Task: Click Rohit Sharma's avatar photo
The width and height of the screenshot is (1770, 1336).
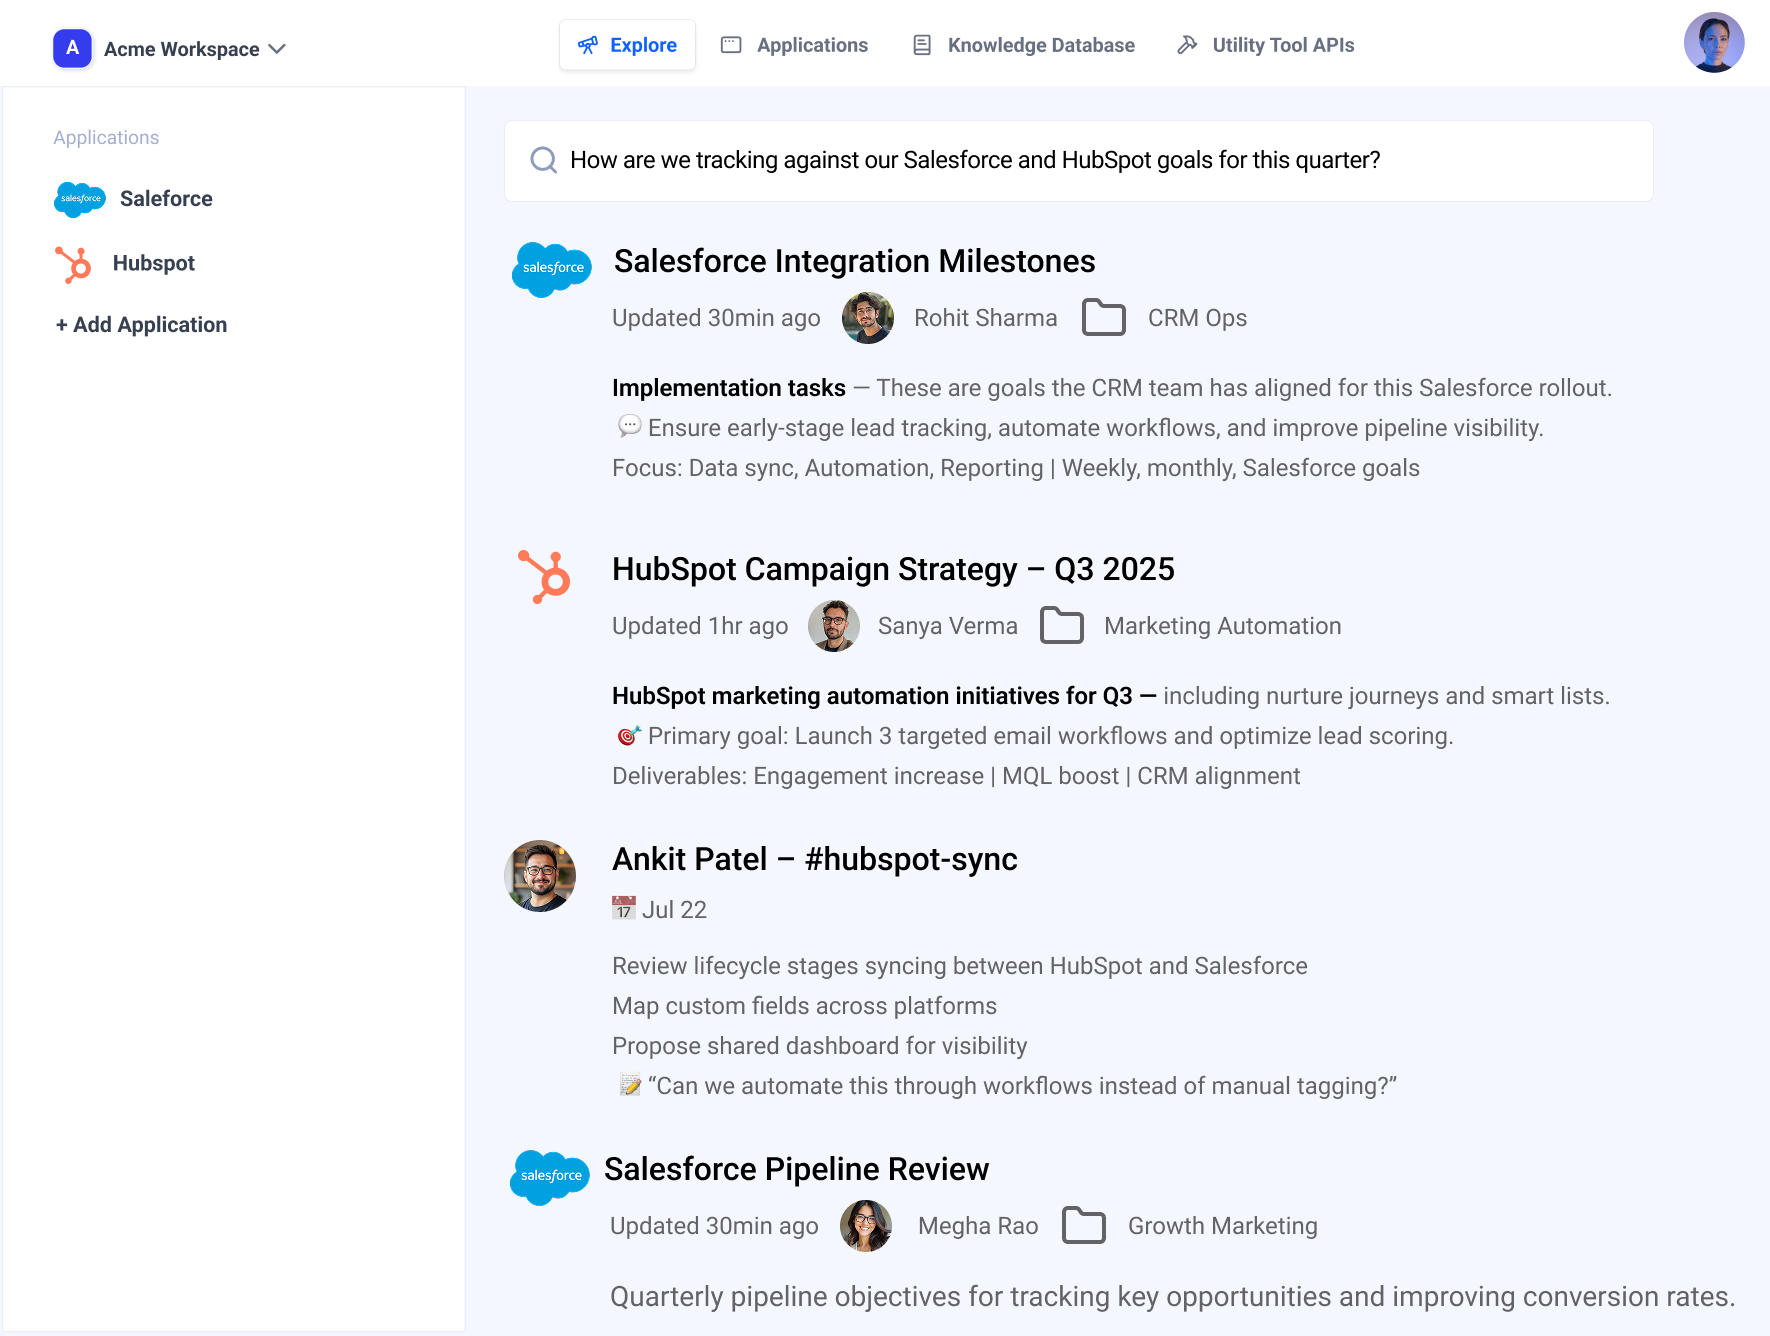Action: coord(868,318)
